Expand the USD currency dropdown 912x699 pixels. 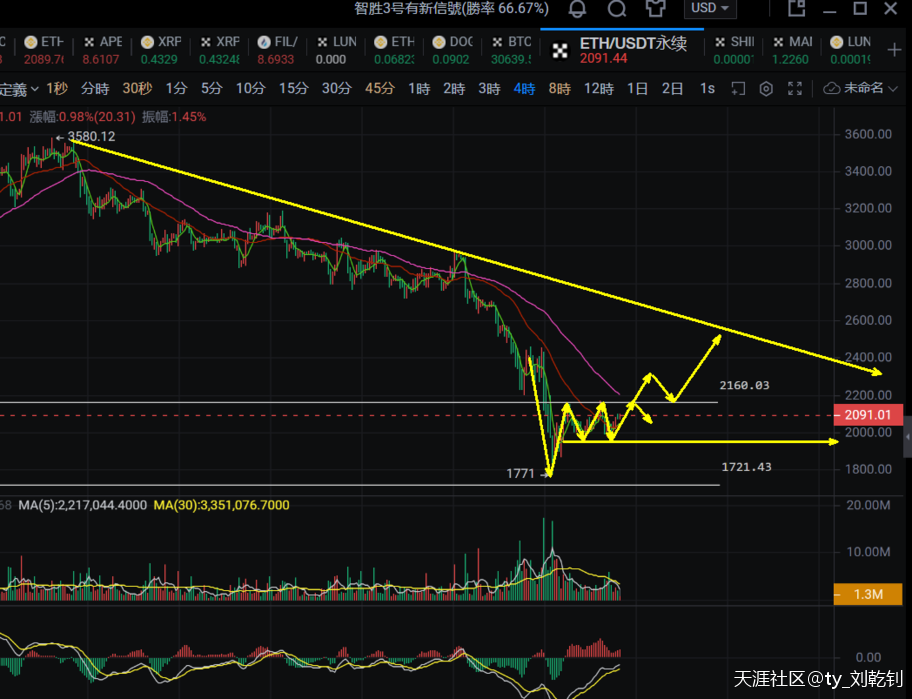[x=710, y=9]
